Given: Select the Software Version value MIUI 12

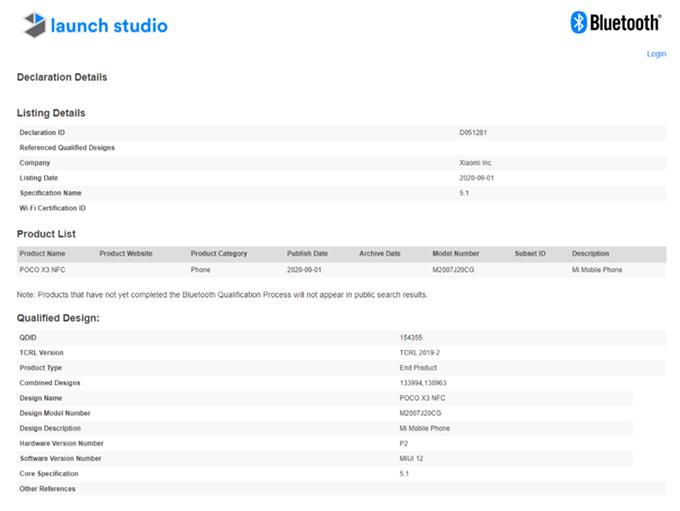Looking at the screenshot, I should click(x=411, y=459).
